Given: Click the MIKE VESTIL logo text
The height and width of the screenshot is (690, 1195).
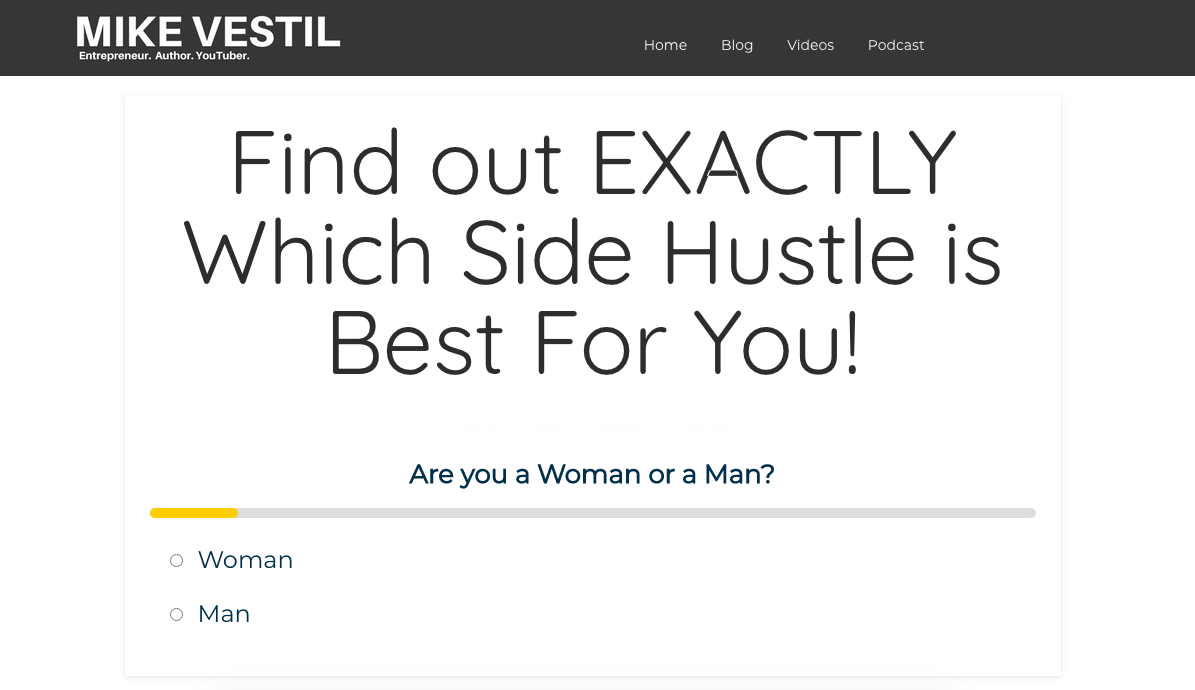Looking at the screenshot, I should pos(208,32).
